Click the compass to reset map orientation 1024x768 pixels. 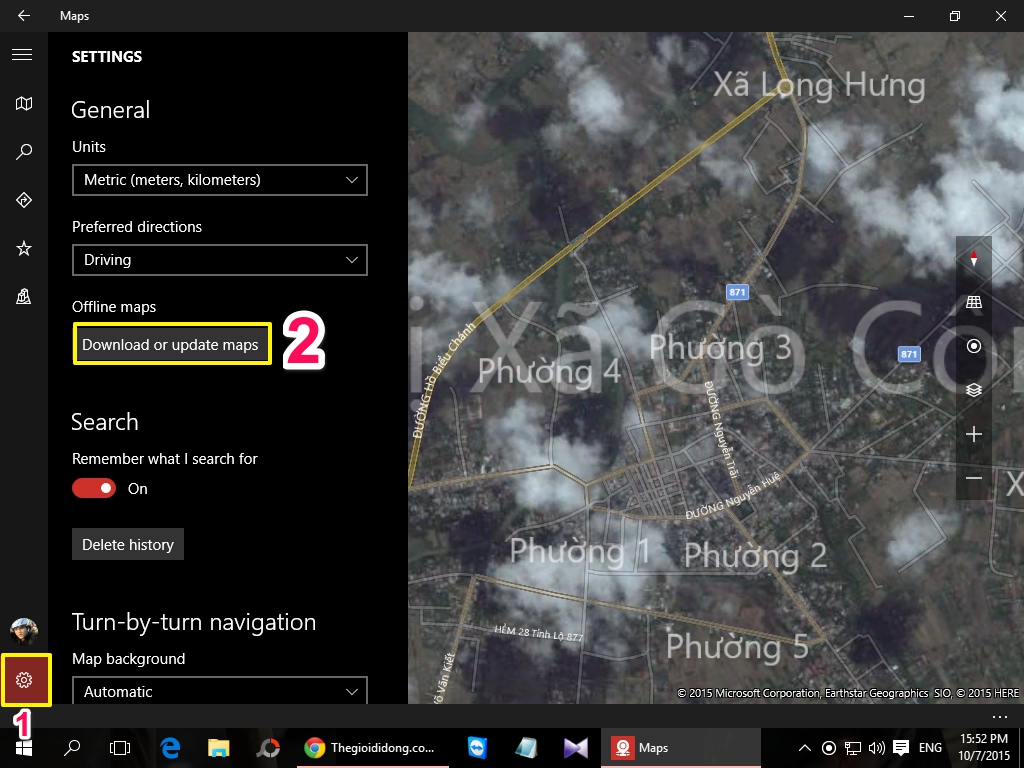coord(973,258)
